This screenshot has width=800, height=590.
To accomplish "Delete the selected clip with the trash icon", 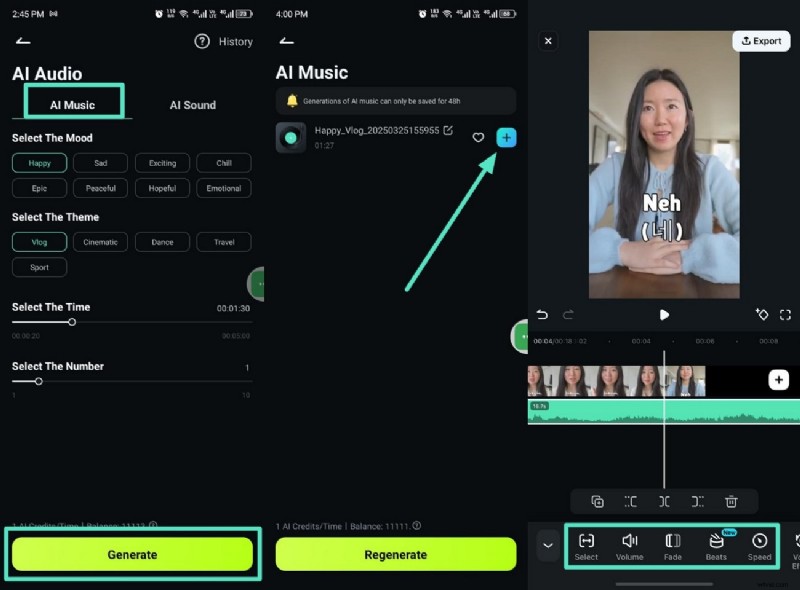I will (731, 501).
